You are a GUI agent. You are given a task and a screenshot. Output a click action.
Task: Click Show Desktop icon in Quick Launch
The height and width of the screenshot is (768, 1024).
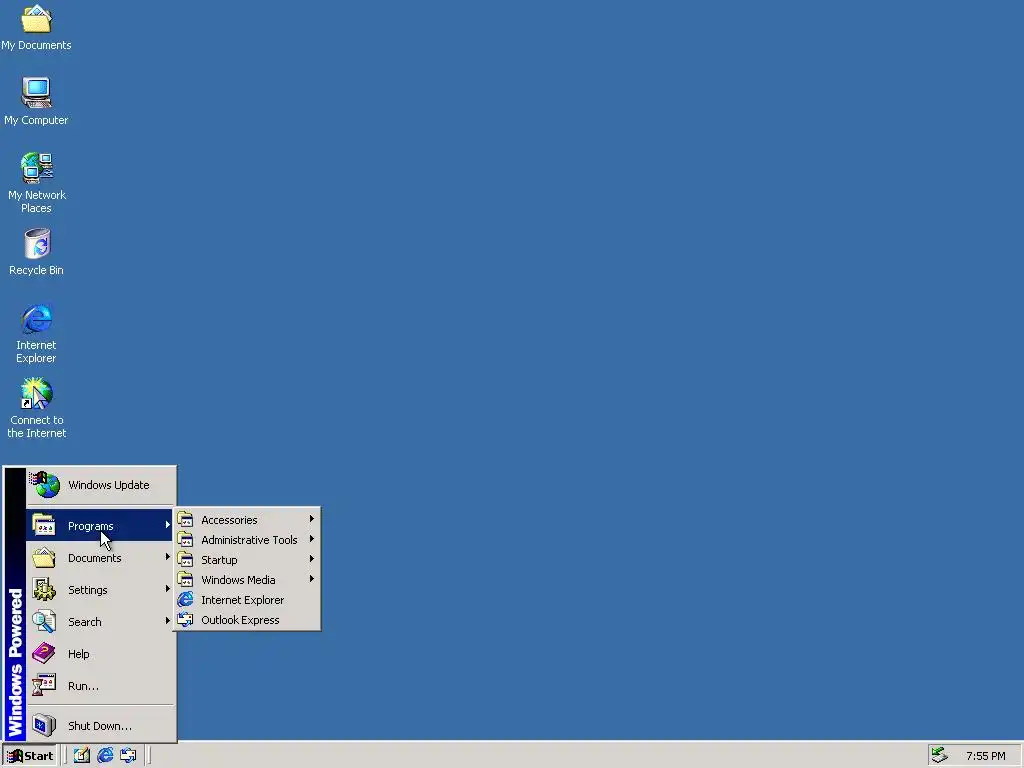82,756
